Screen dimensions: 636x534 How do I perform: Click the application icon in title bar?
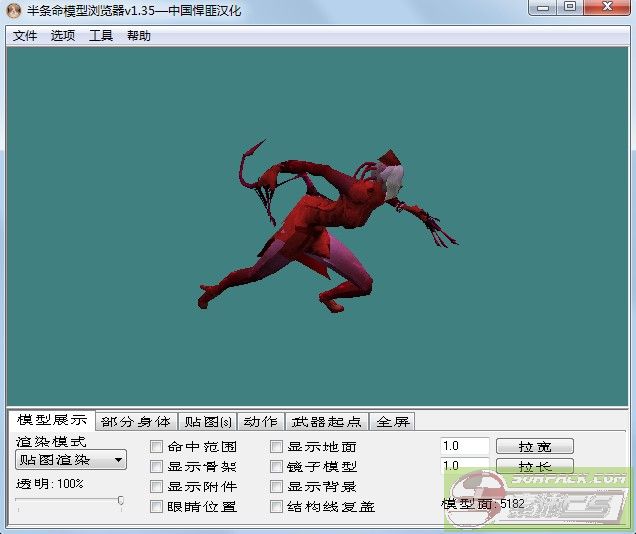[13, 11]
